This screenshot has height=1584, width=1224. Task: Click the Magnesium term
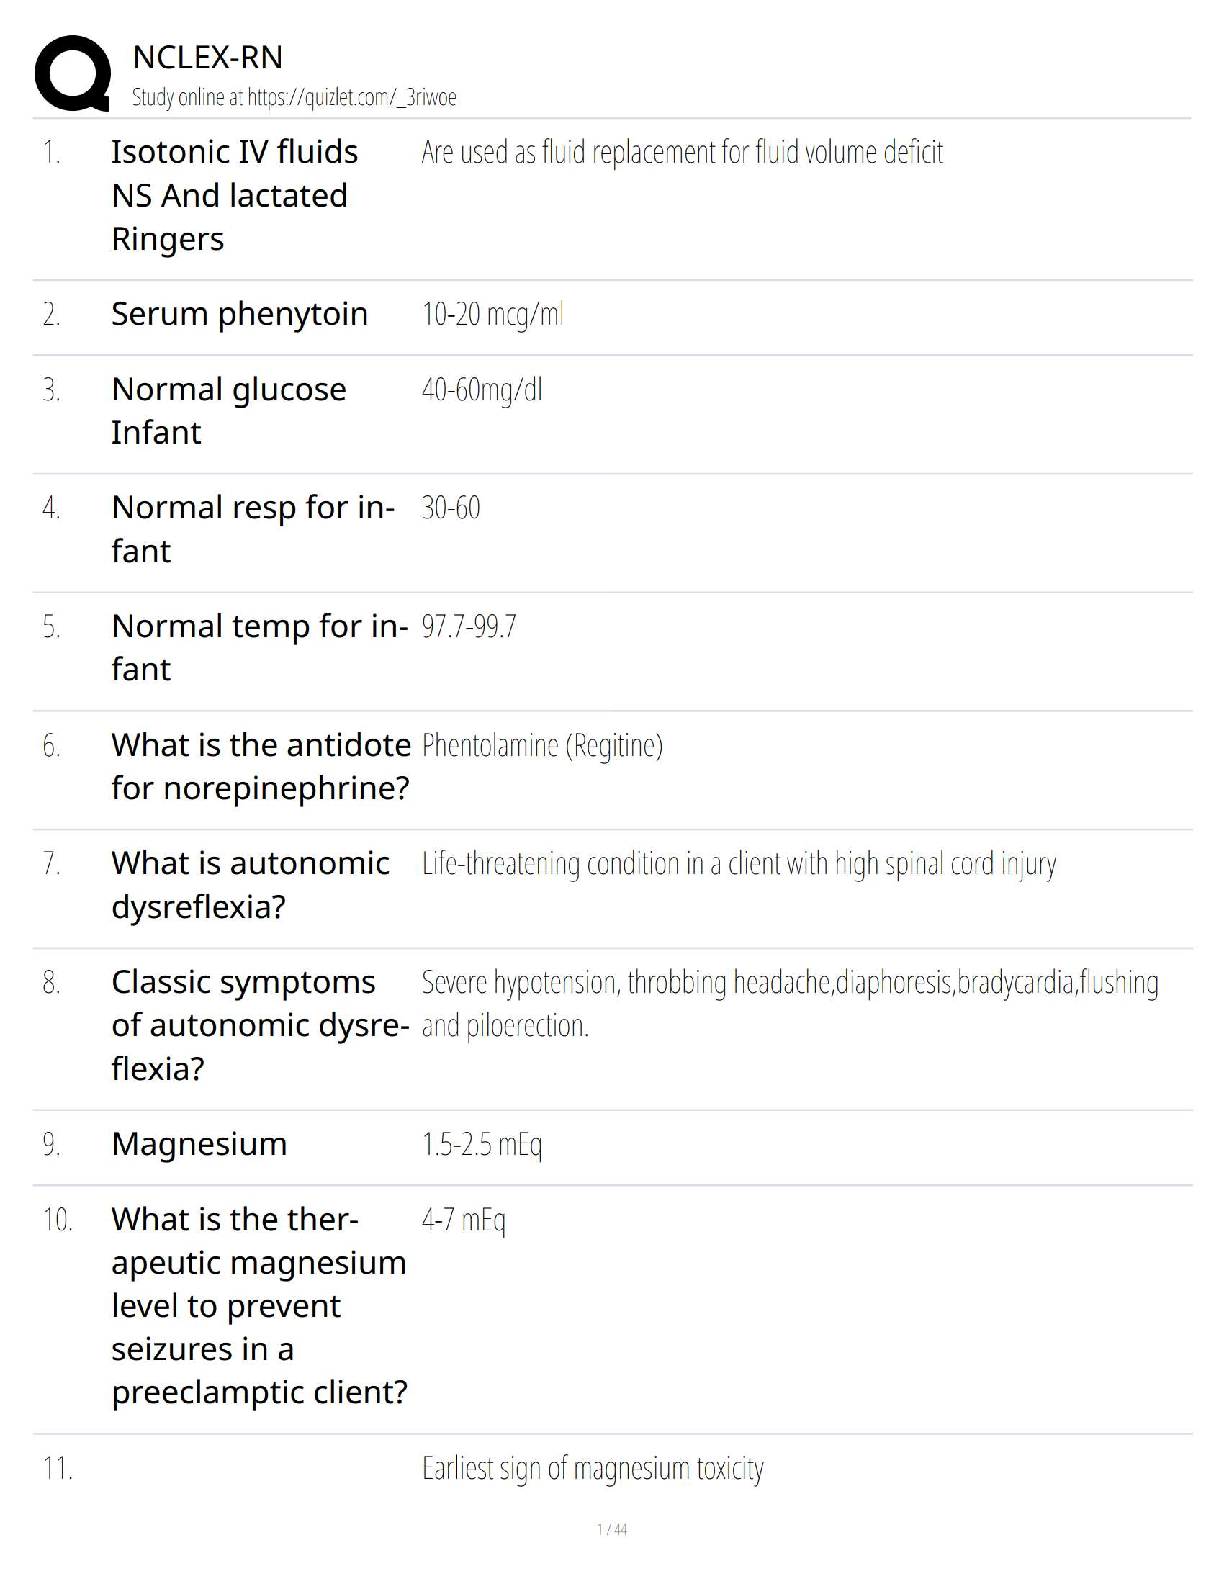click(x=199, y=1144)
